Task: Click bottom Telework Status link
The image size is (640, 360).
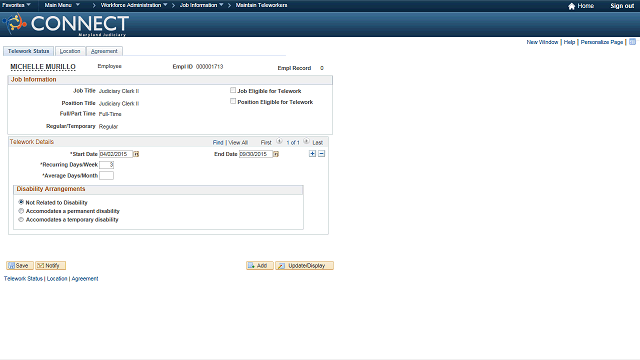Action: [23, 278]
